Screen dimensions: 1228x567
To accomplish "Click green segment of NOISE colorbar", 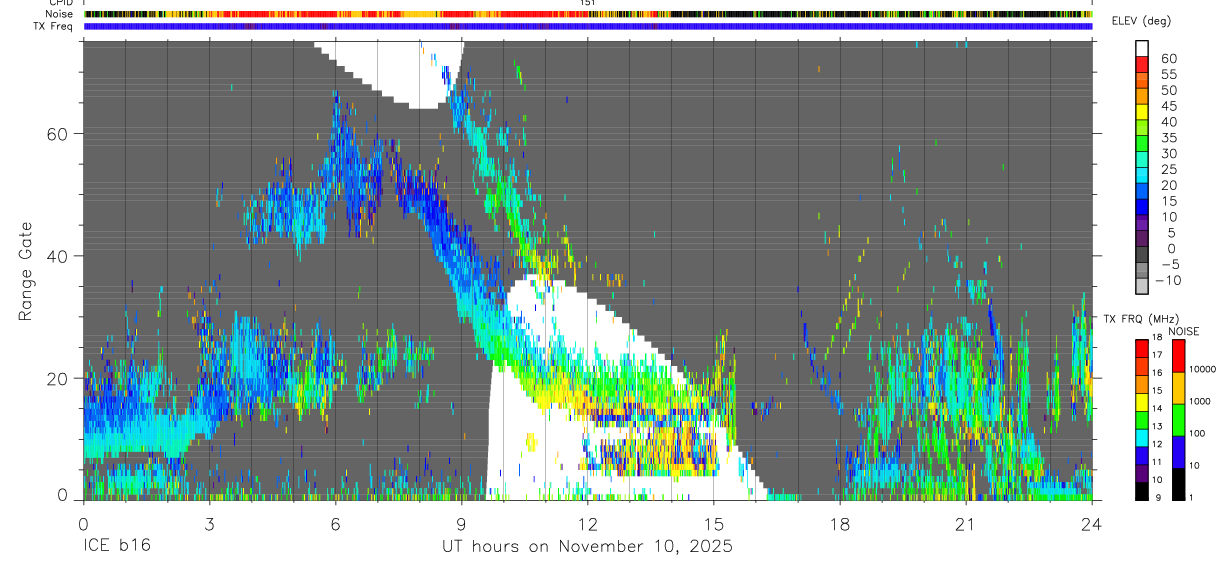I will coord(1179,420).
